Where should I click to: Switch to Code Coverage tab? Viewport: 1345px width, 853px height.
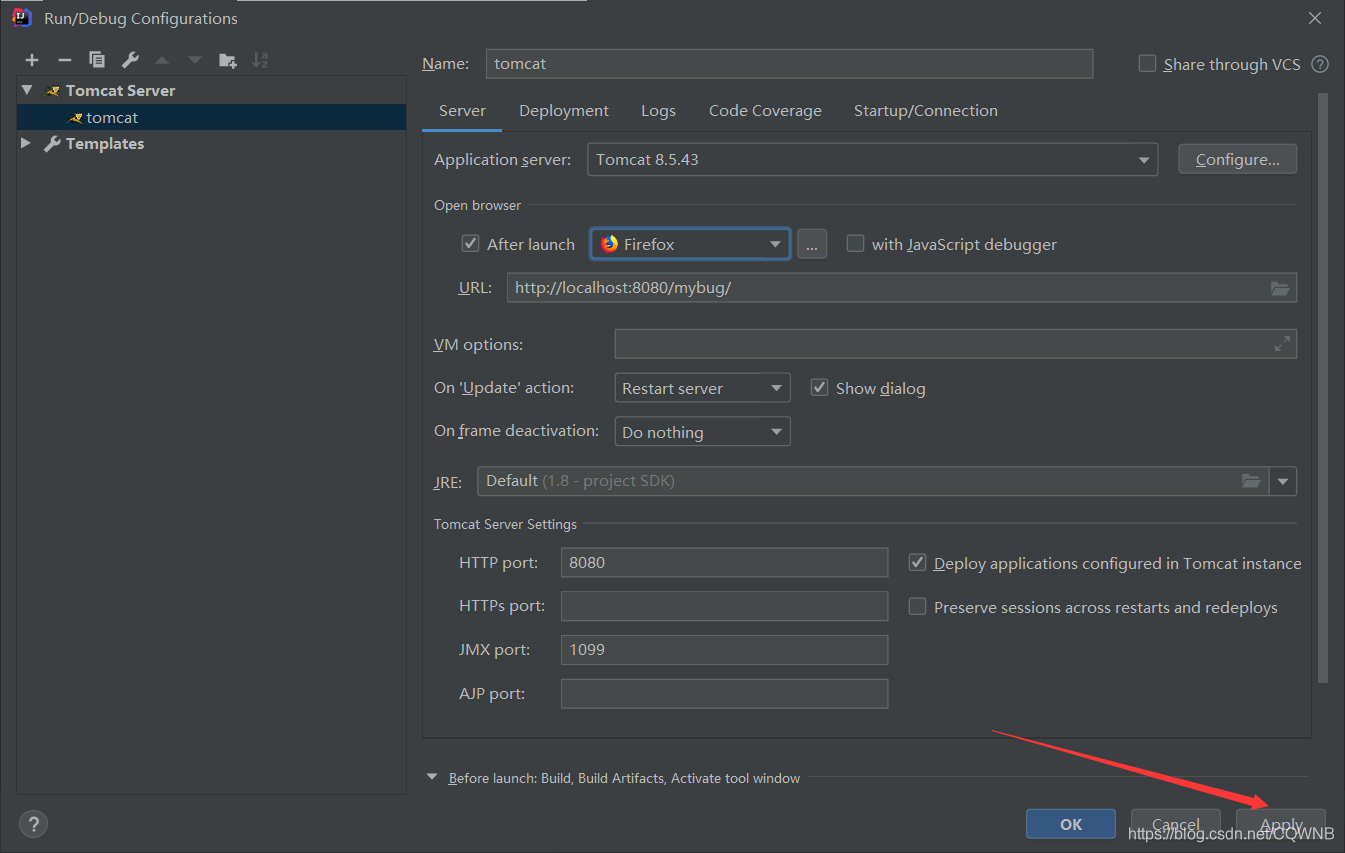coord(765,111)
